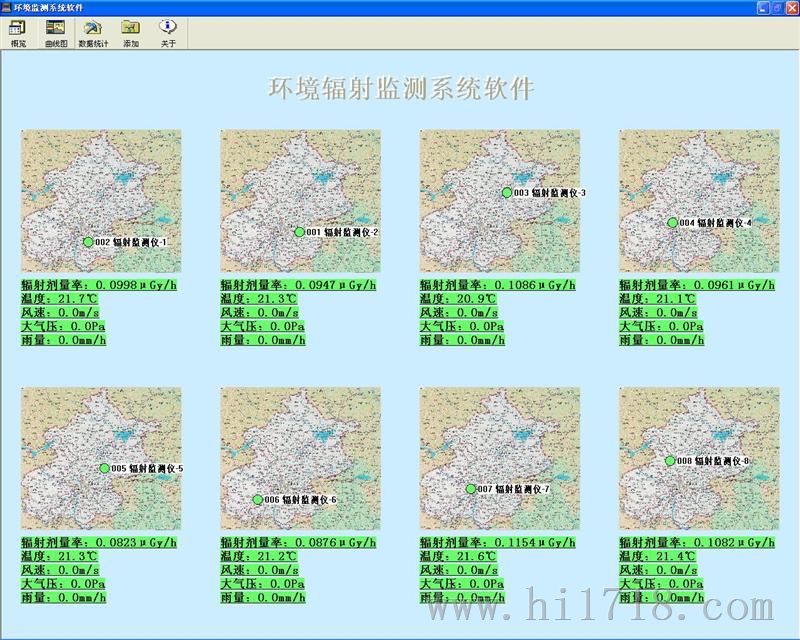Select radiation reading 0.0947 μGy/h
The width and height of the screenshot is (800, 640).
[298, 285]
